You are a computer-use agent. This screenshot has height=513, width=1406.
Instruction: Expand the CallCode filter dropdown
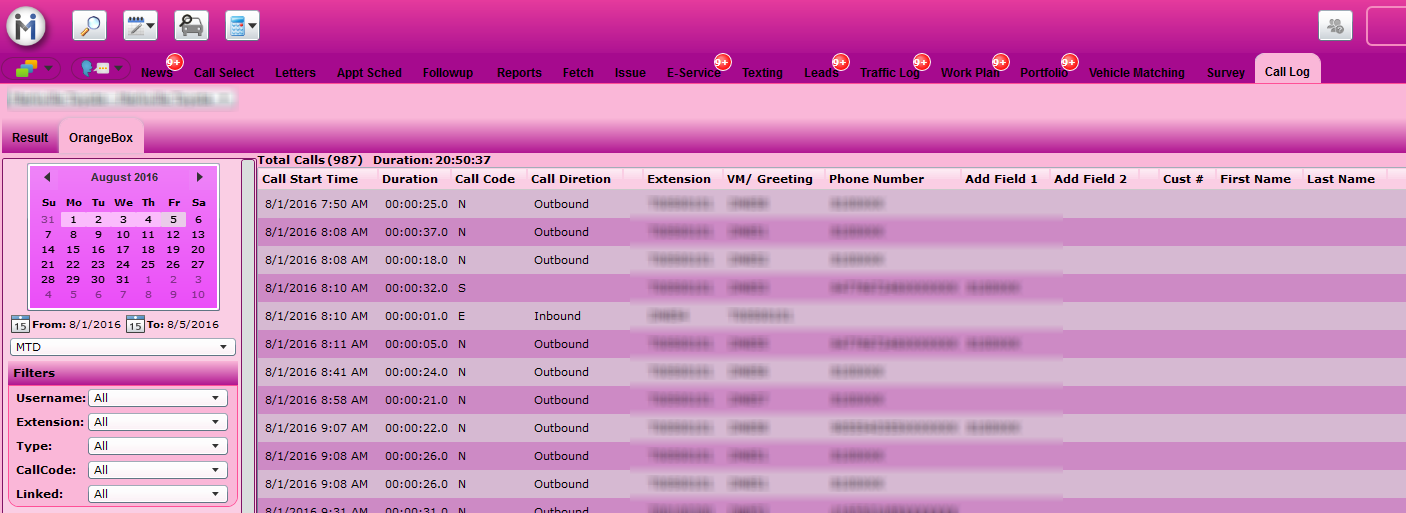click(158, 470)
